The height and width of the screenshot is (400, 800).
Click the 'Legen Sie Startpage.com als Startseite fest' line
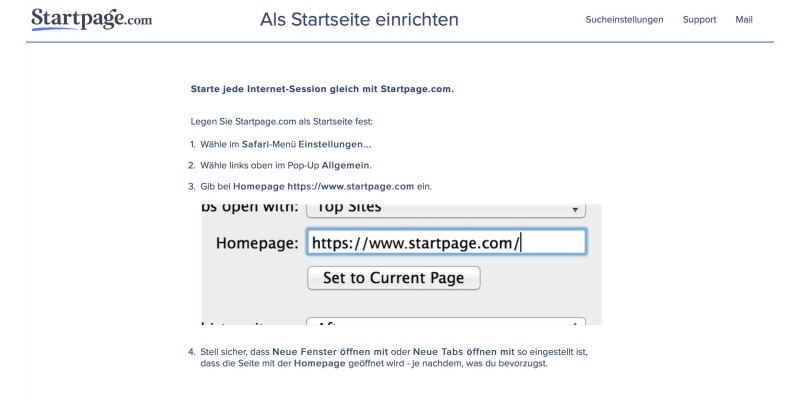point(281,121)
